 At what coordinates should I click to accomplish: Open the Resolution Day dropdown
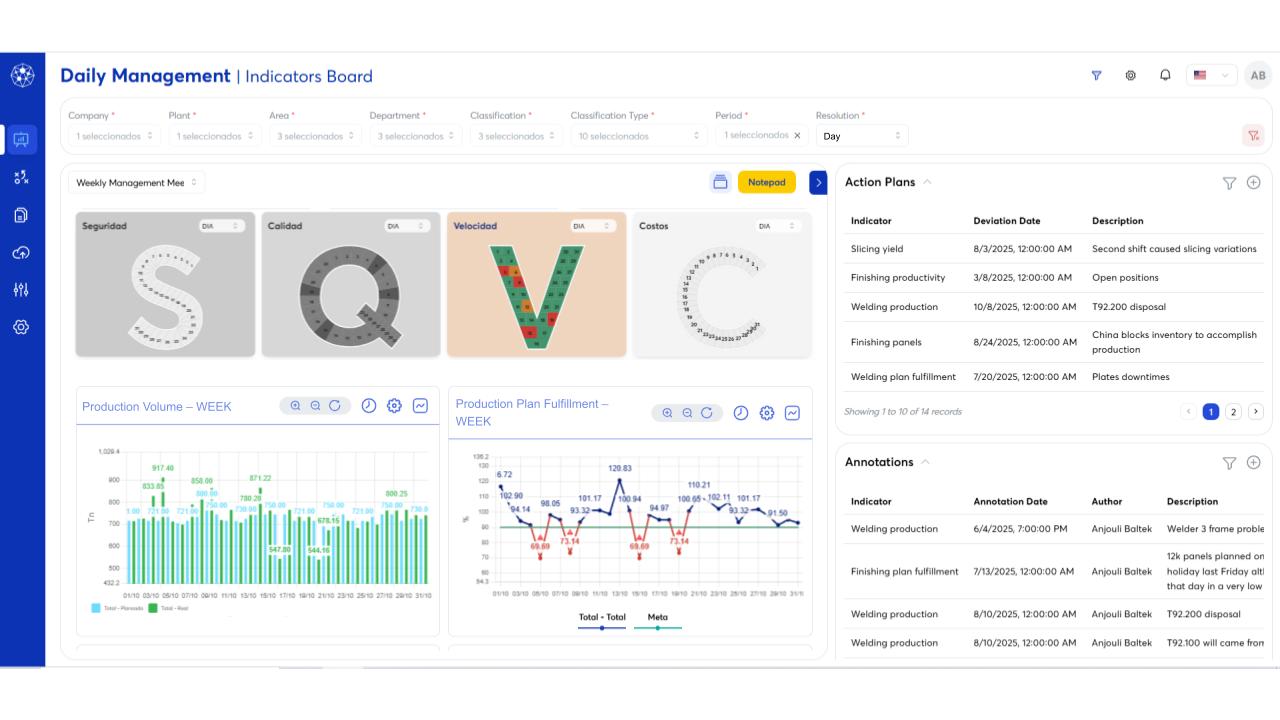[862, 136]
